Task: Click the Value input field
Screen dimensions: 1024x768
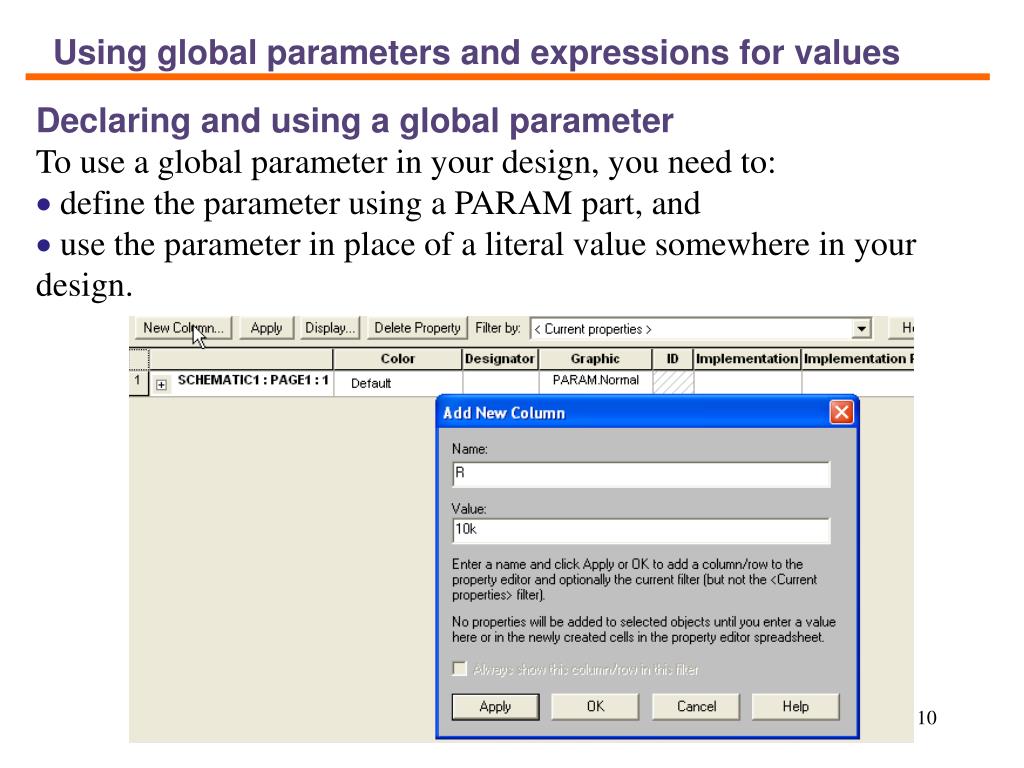Action: [641, 530]
